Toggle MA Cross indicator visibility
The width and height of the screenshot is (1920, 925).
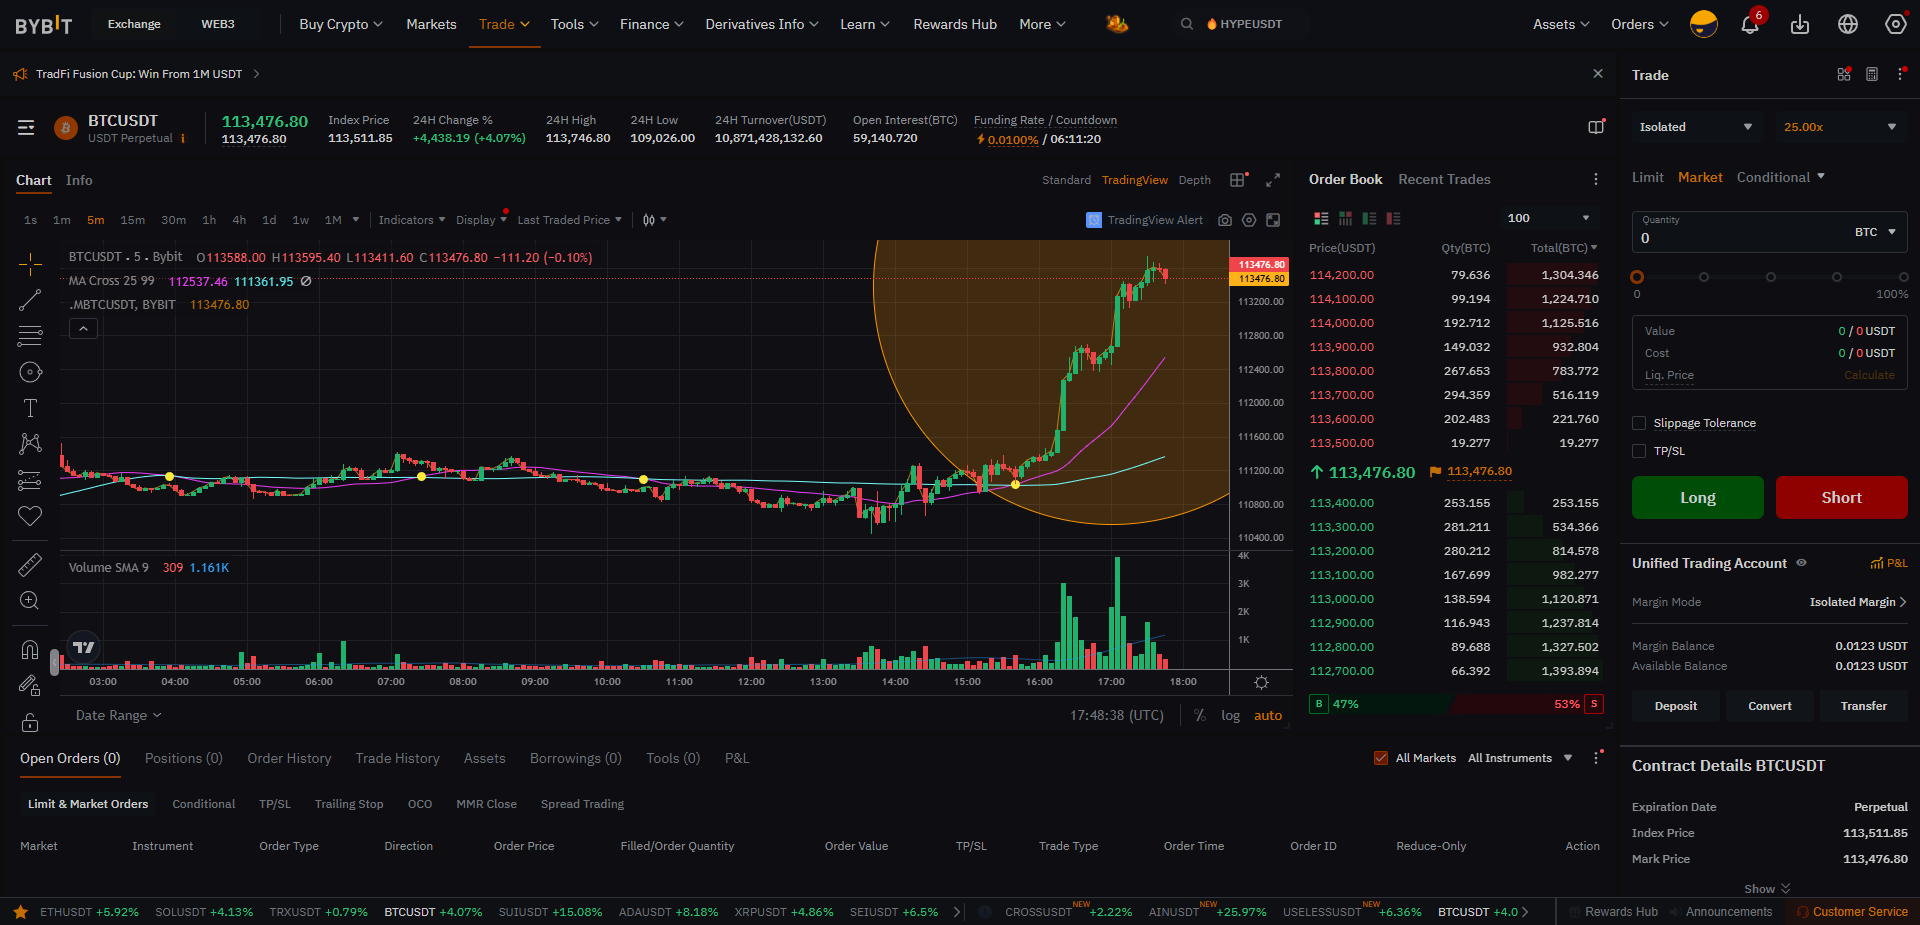click(x=306, y=281)
